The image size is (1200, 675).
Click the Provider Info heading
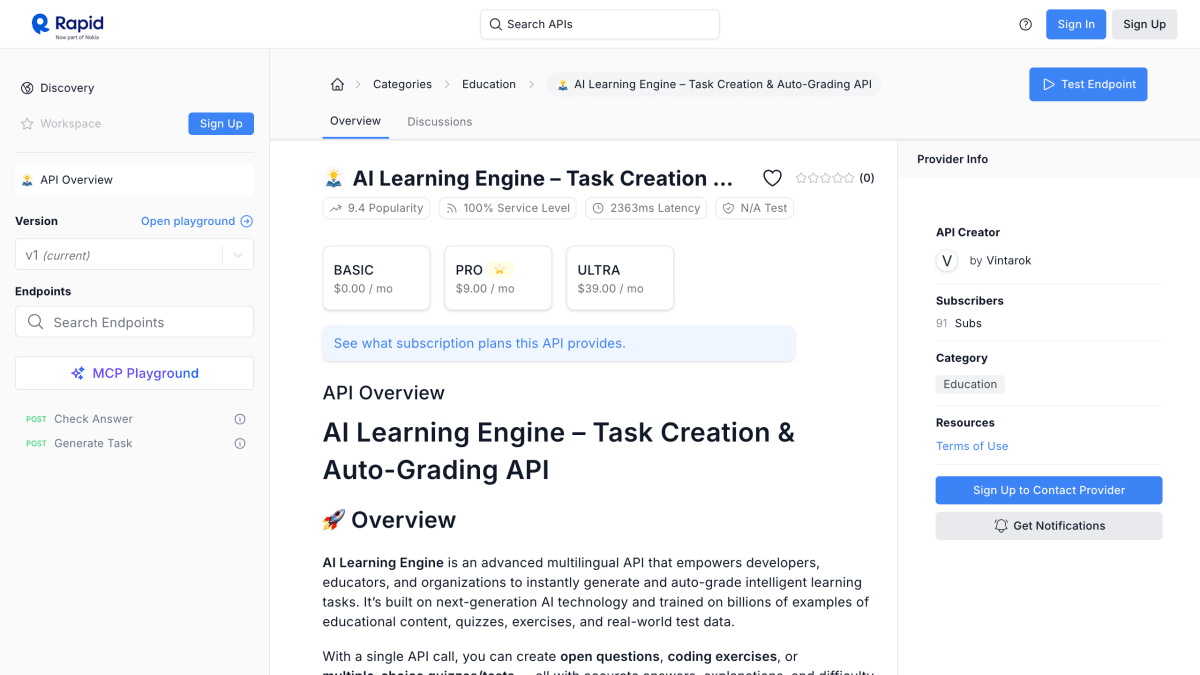click(x=952, y=159)
